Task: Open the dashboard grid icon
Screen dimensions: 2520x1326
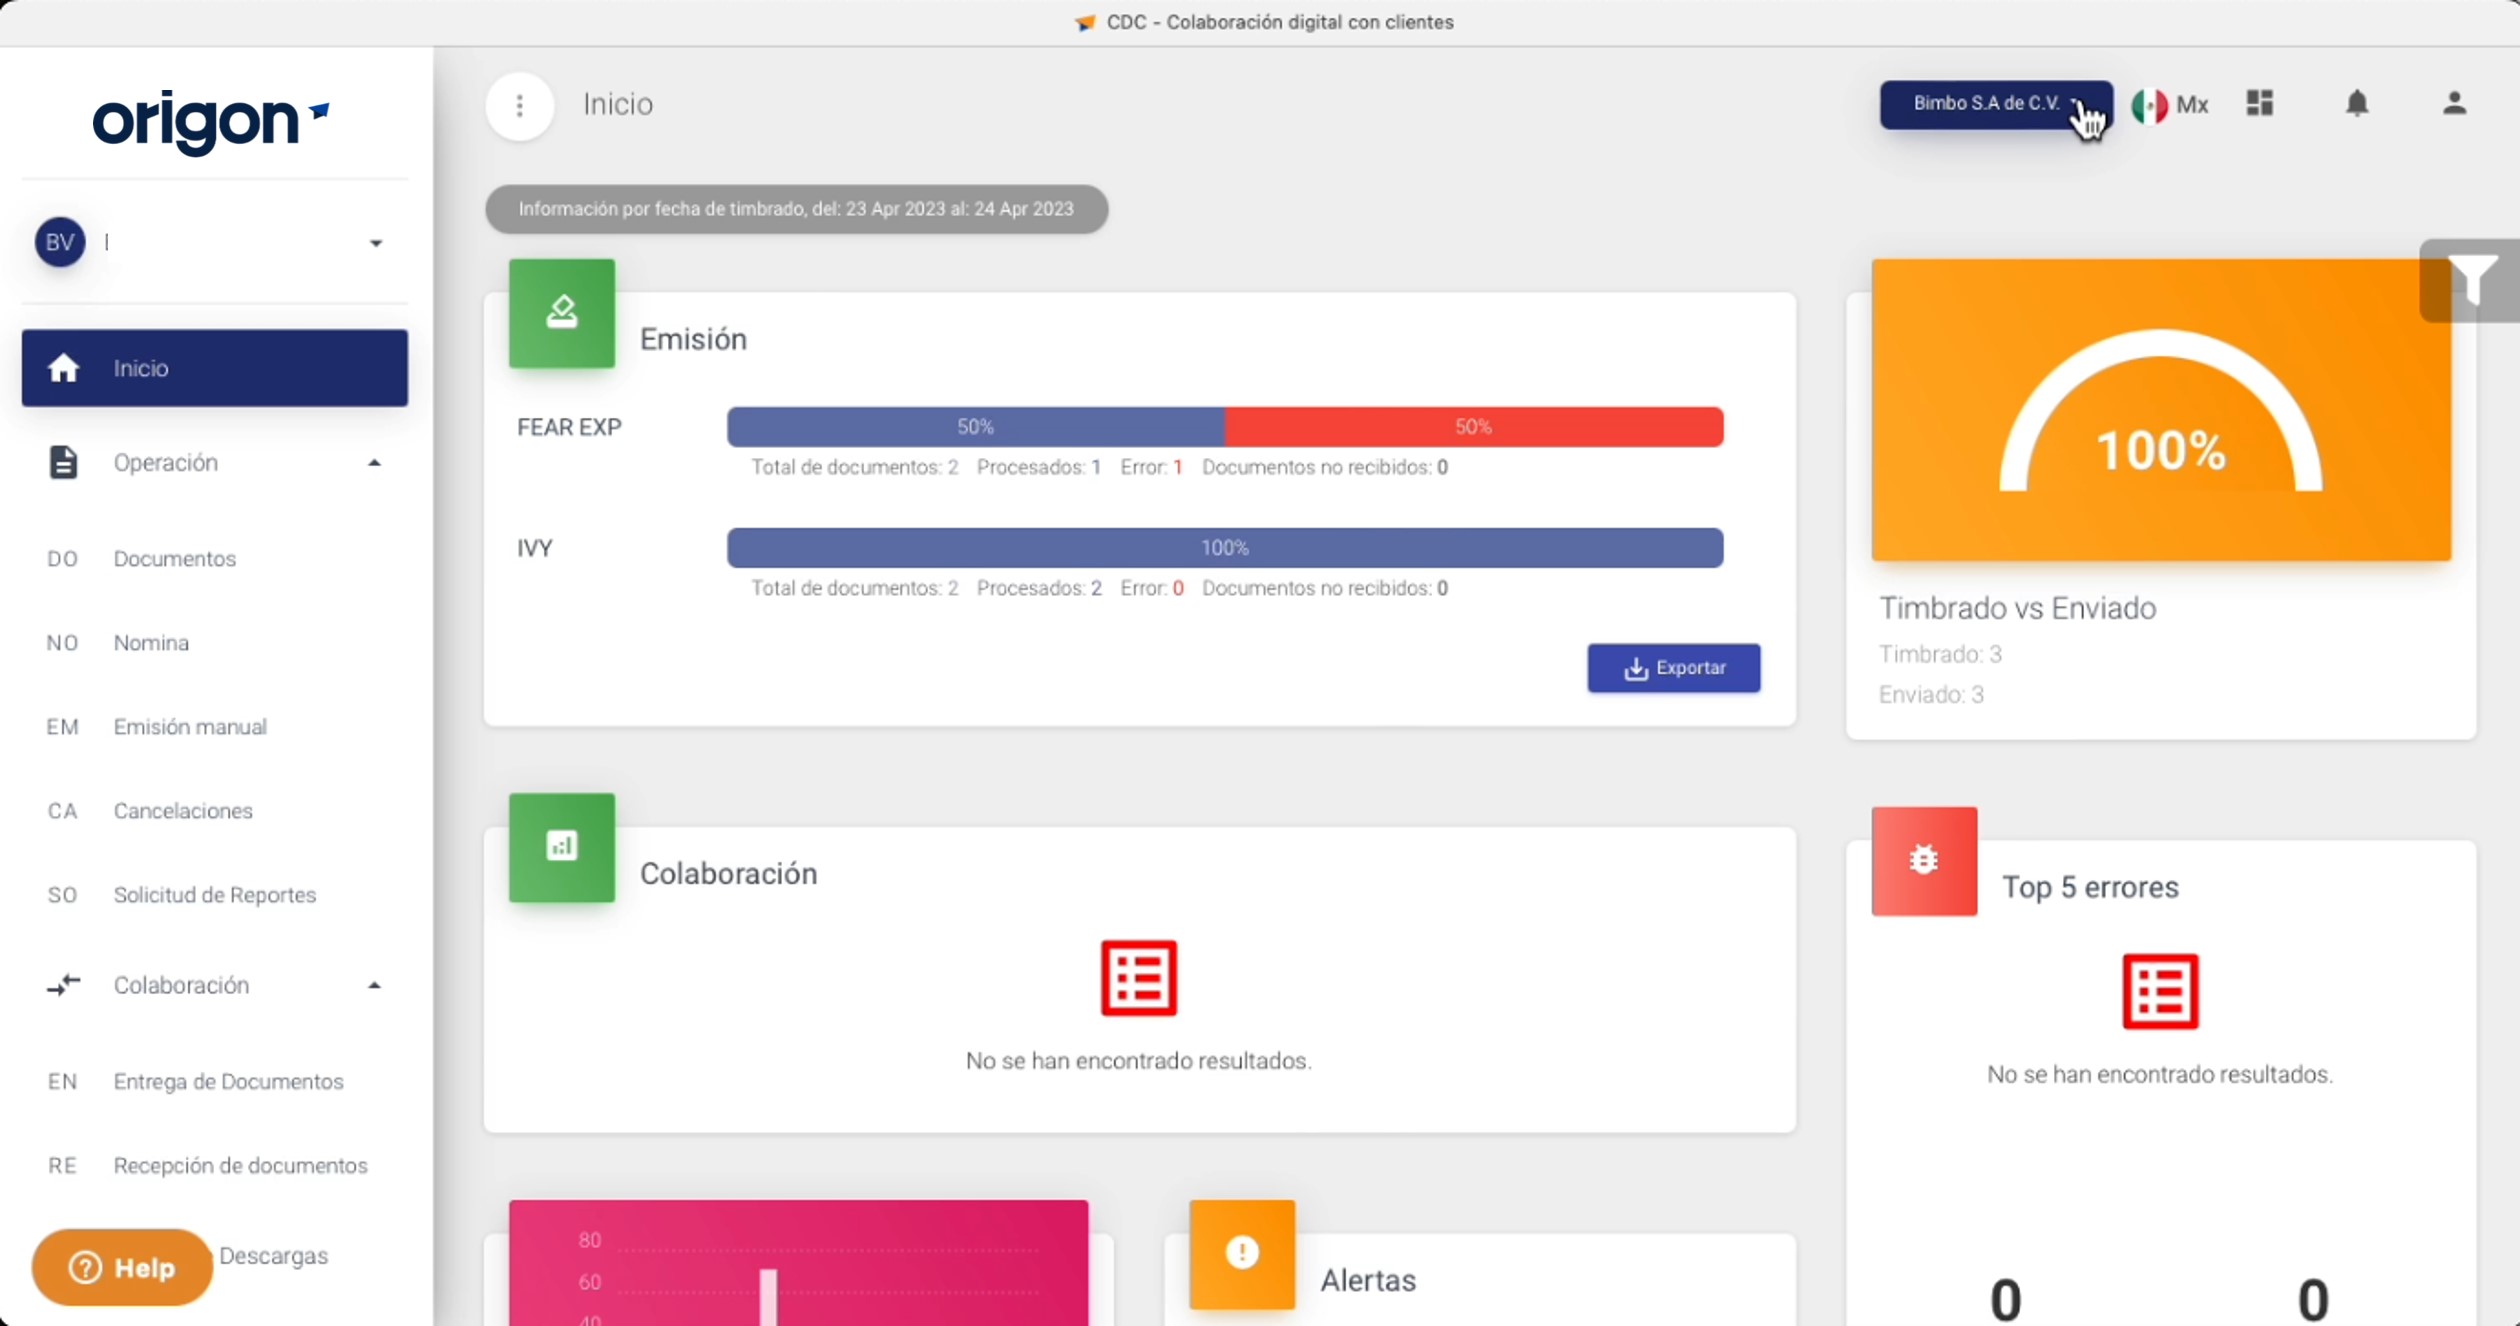Action: [x=2260, y=103]
